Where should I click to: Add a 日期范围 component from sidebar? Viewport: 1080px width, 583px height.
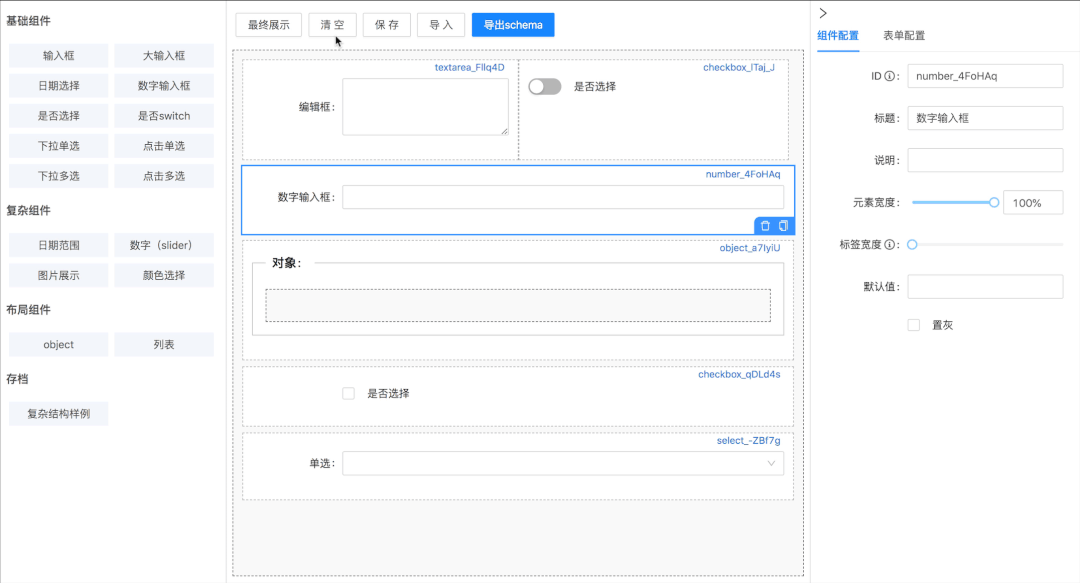pos(57,245)
